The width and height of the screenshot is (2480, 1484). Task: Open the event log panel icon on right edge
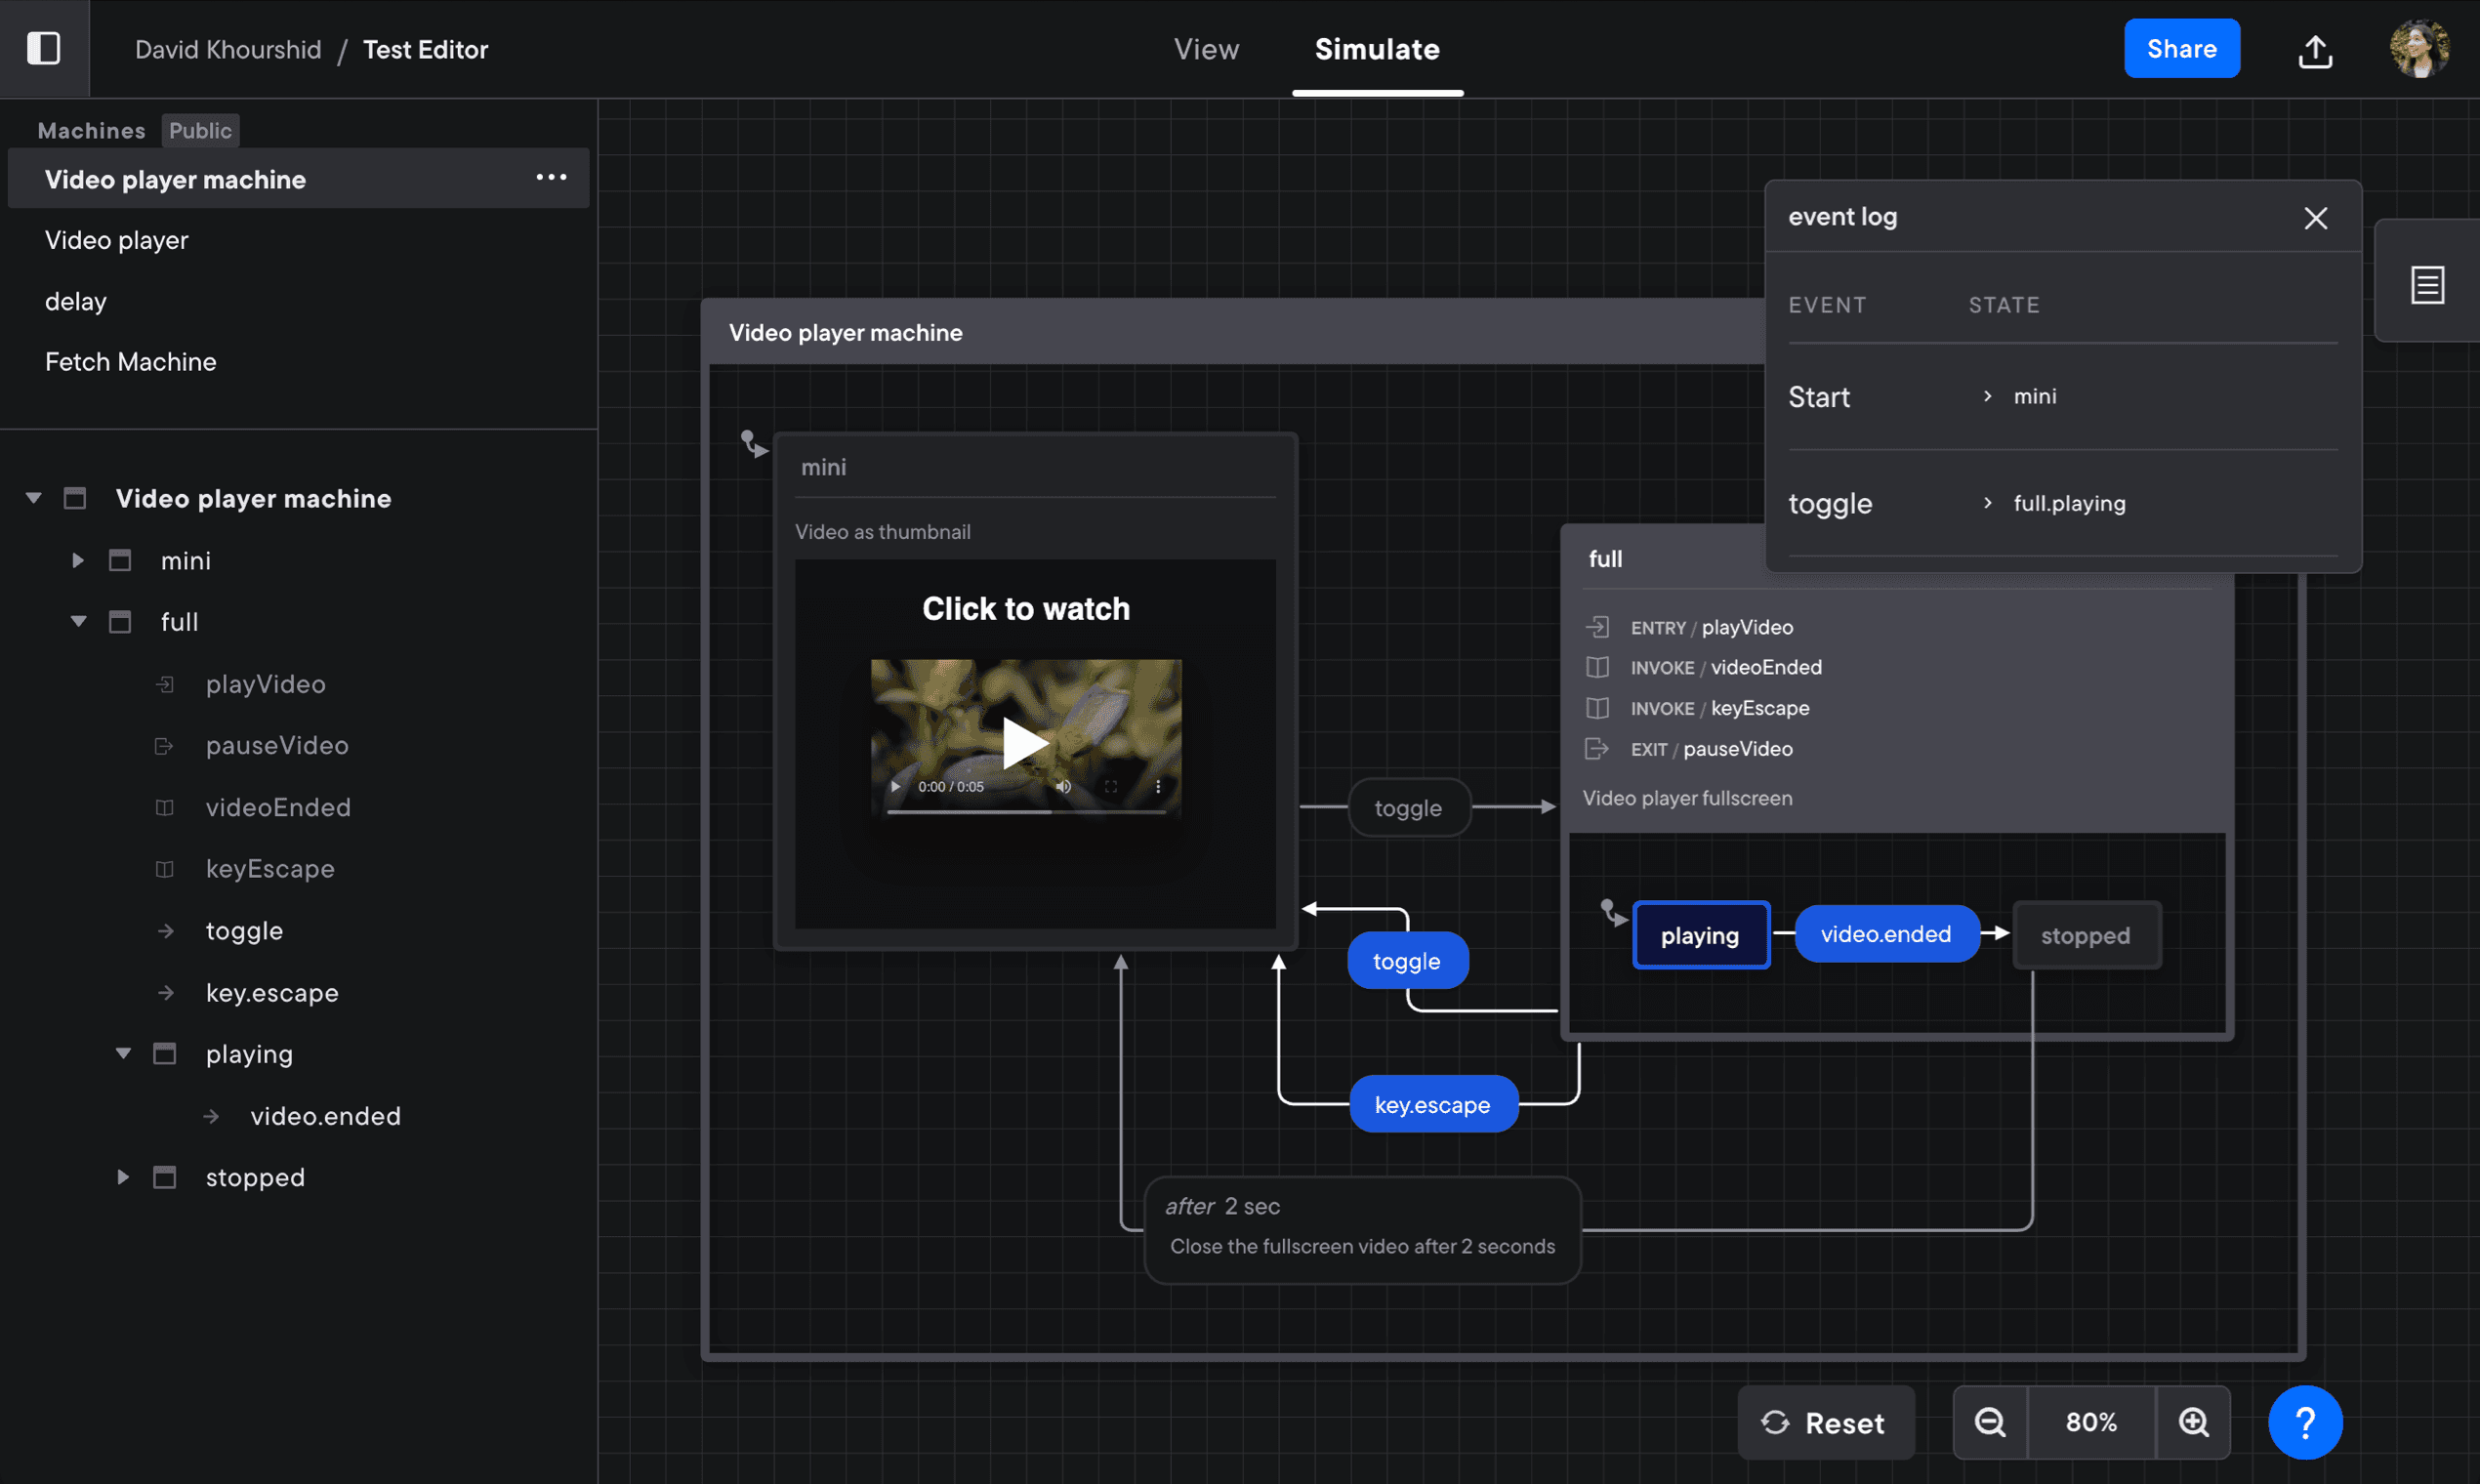[2426, 283]
